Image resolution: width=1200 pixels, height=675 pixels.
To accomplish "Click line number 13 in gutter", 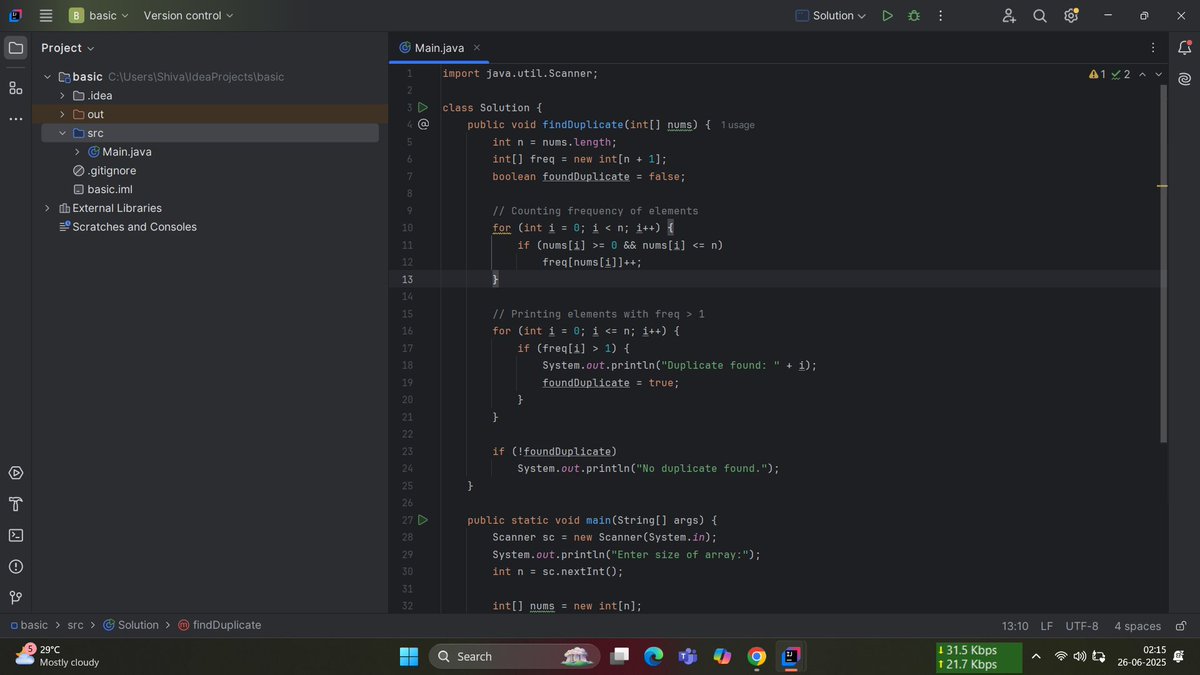I will (x=407, y=280).
